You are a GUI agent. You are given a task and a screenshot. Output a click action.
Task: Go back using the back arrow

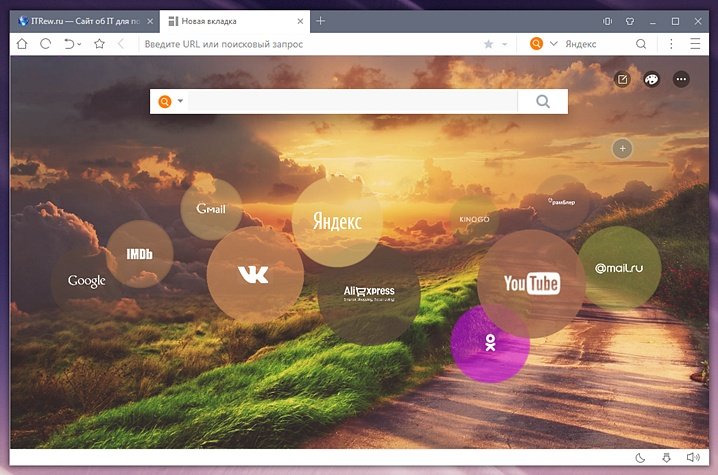click(121, 44)
